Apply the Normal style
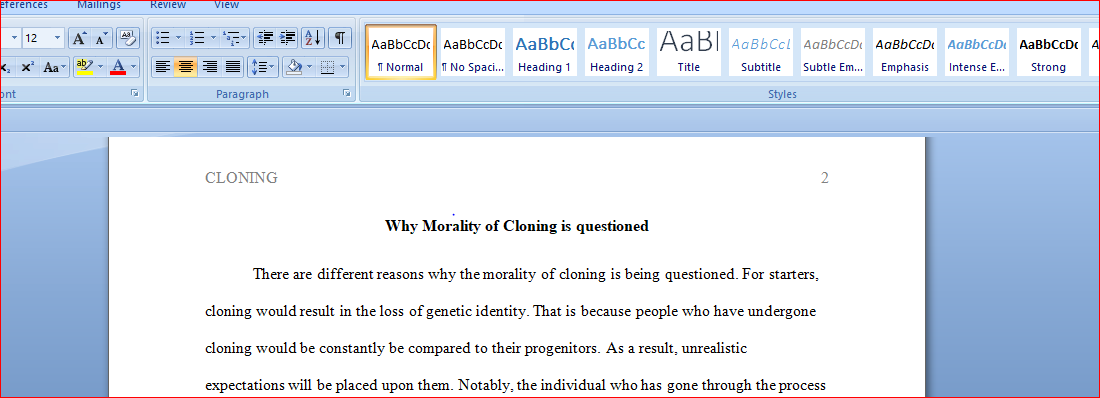The height and width of the screenshot is (398, 1100). coord(400,52)
